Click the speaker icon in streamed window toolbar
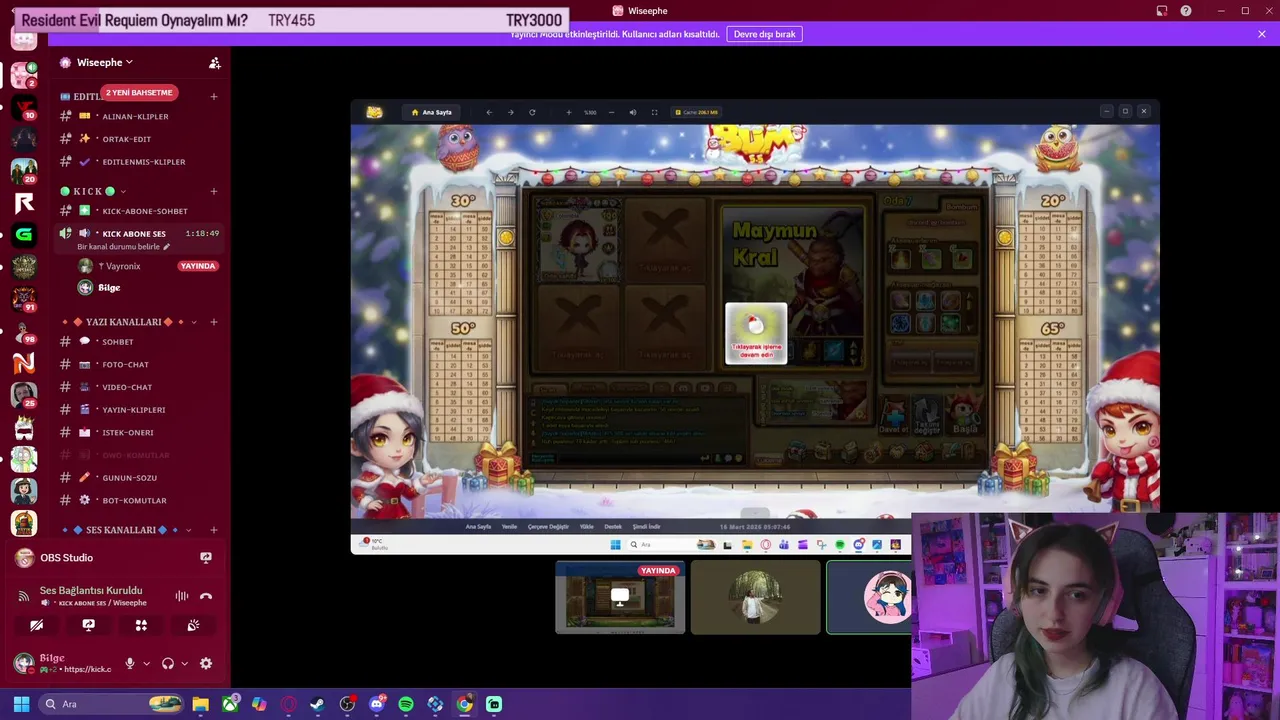Image resolution: width=1280 pixels, height=720 pixels. [x=633, y=112]
